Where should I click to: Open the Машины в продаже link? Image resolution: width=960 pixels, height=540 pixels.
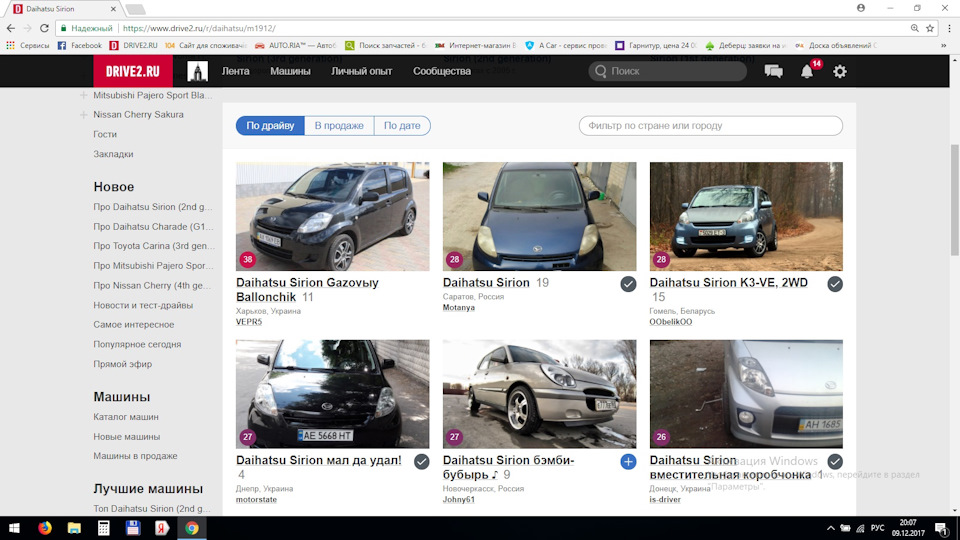coord(135,456)
